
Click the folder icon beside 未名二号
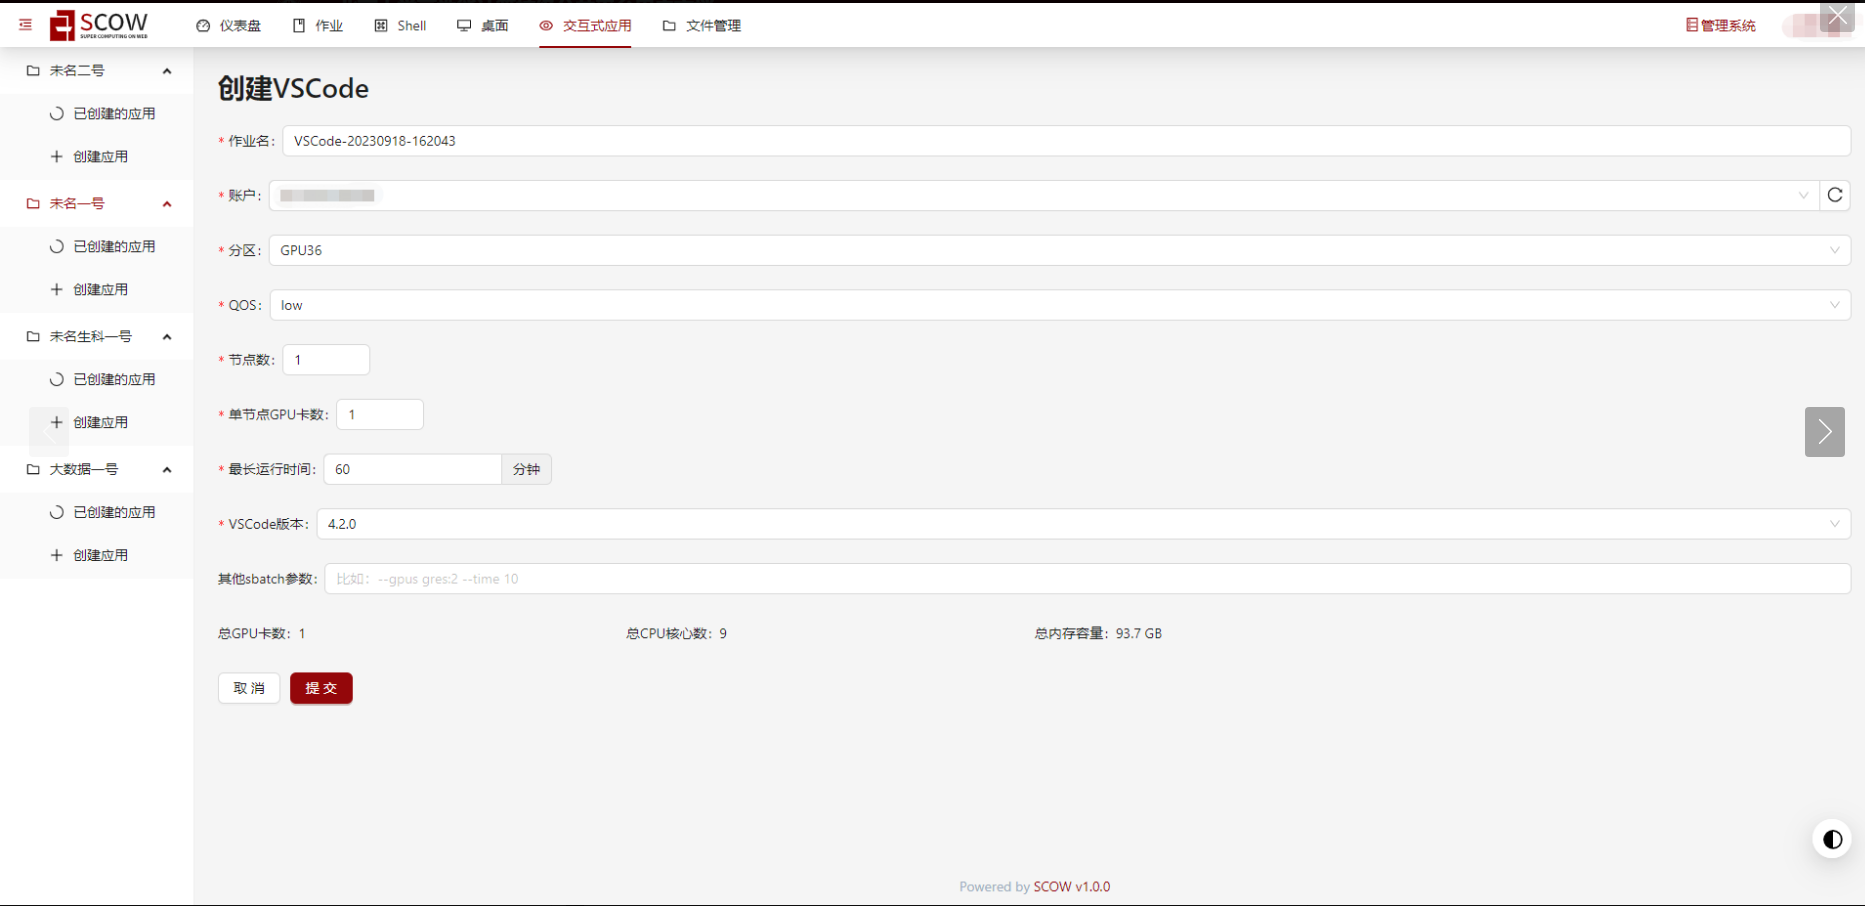33,71
